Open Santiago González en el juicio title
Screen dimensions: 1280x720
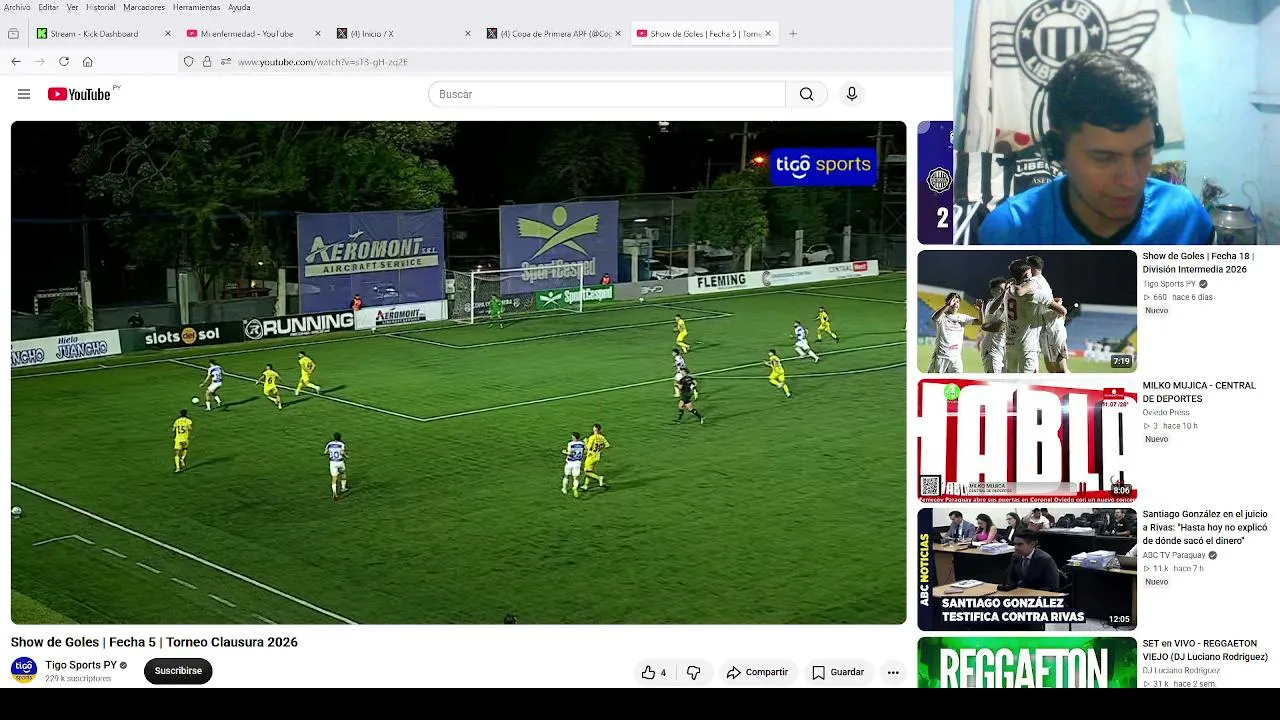coord(1205,527)
